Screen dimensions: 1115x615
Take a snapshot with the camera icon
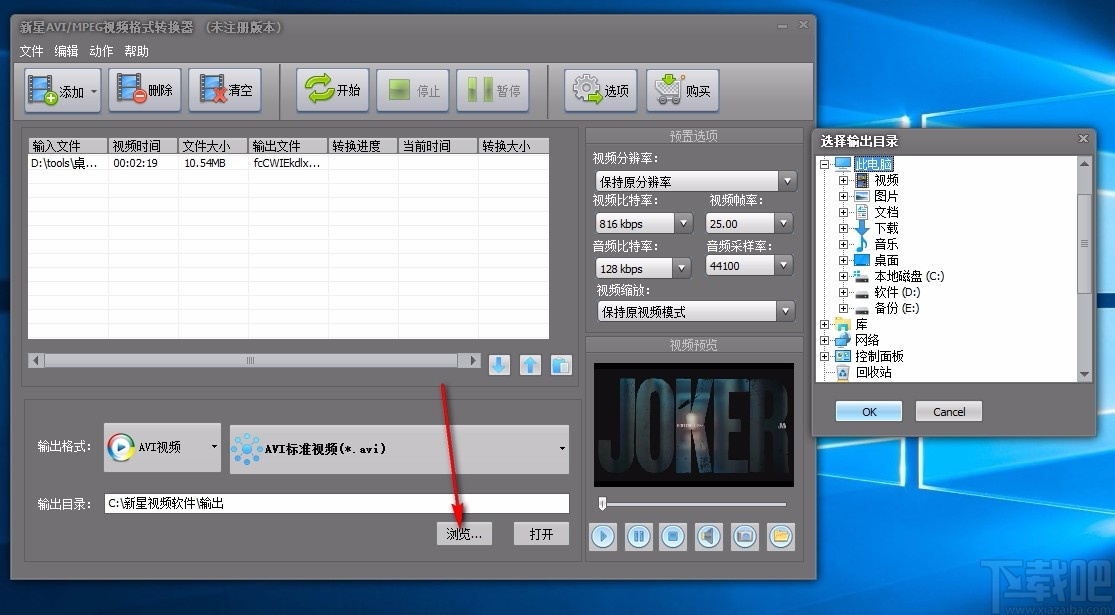(x=745, y=537)
